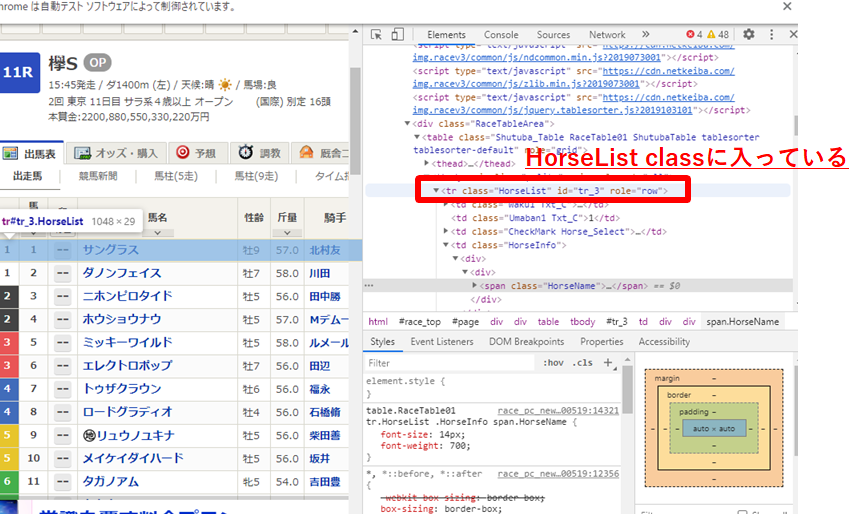Open the Sources tab
Viewport: 864px width, 514px height.
tap(553, 35)
